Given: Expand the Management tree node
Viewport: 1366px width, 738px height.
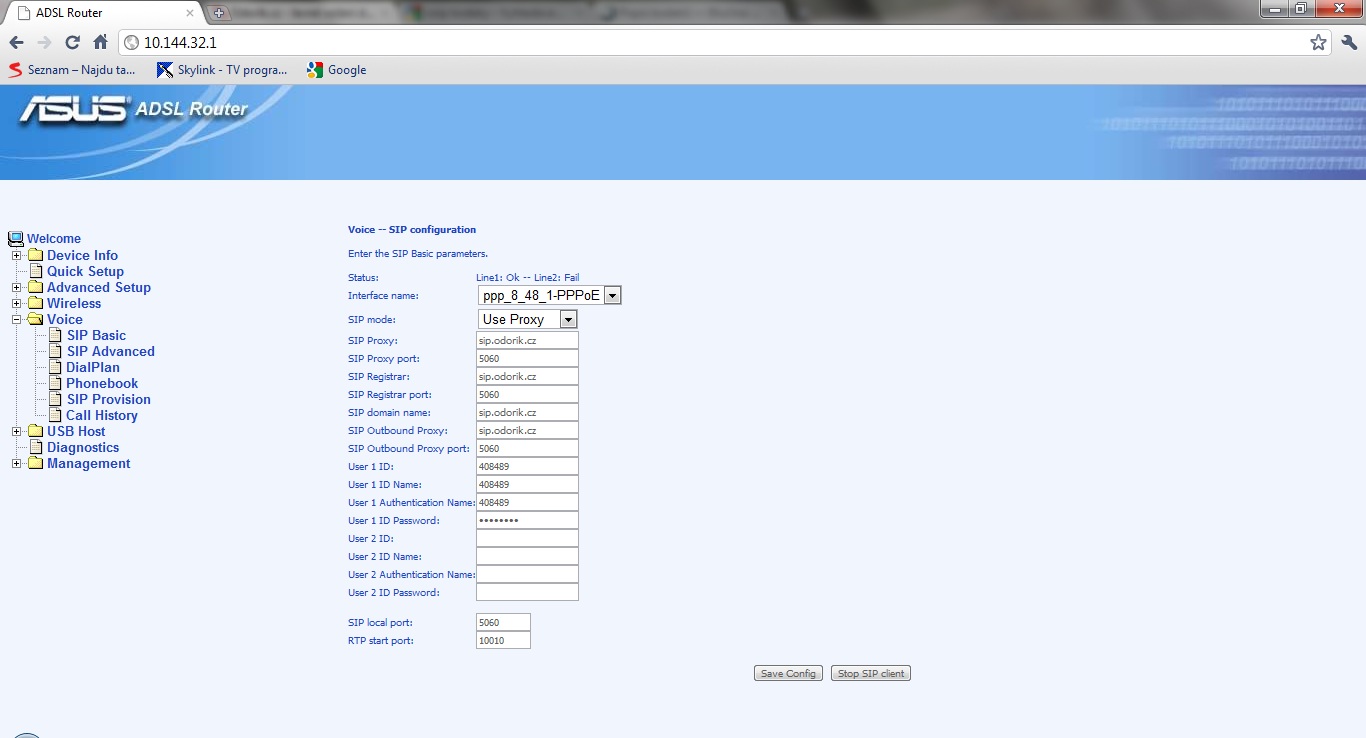Looking at the screenshot, I should point(17,464).
